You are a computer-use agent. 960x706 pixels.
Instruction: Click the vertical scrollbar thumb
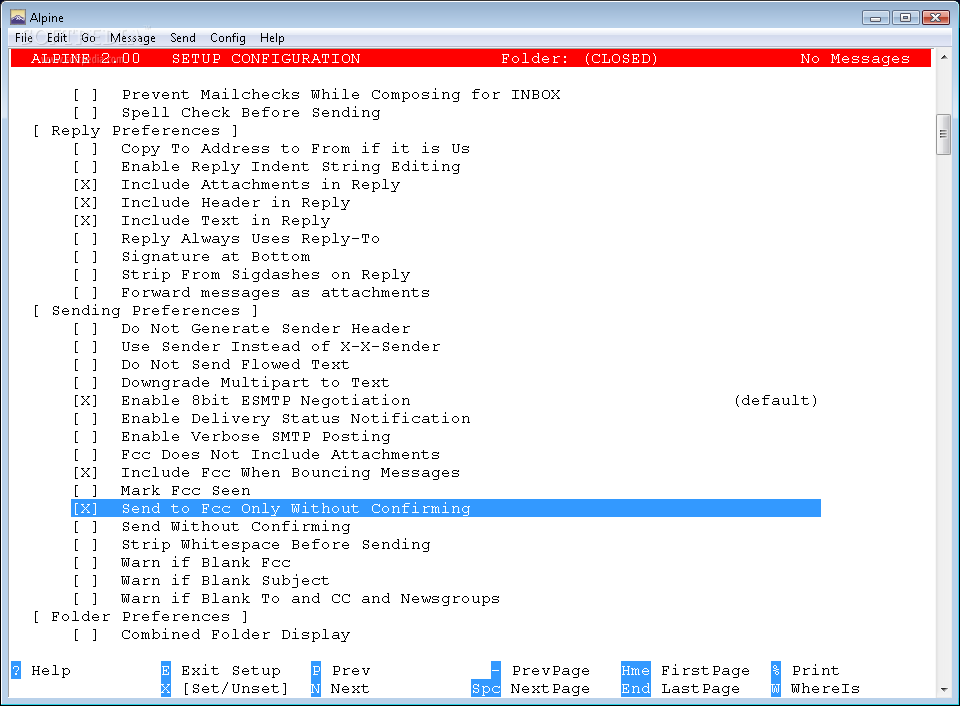pyautogui.click(x=943, y=134)
